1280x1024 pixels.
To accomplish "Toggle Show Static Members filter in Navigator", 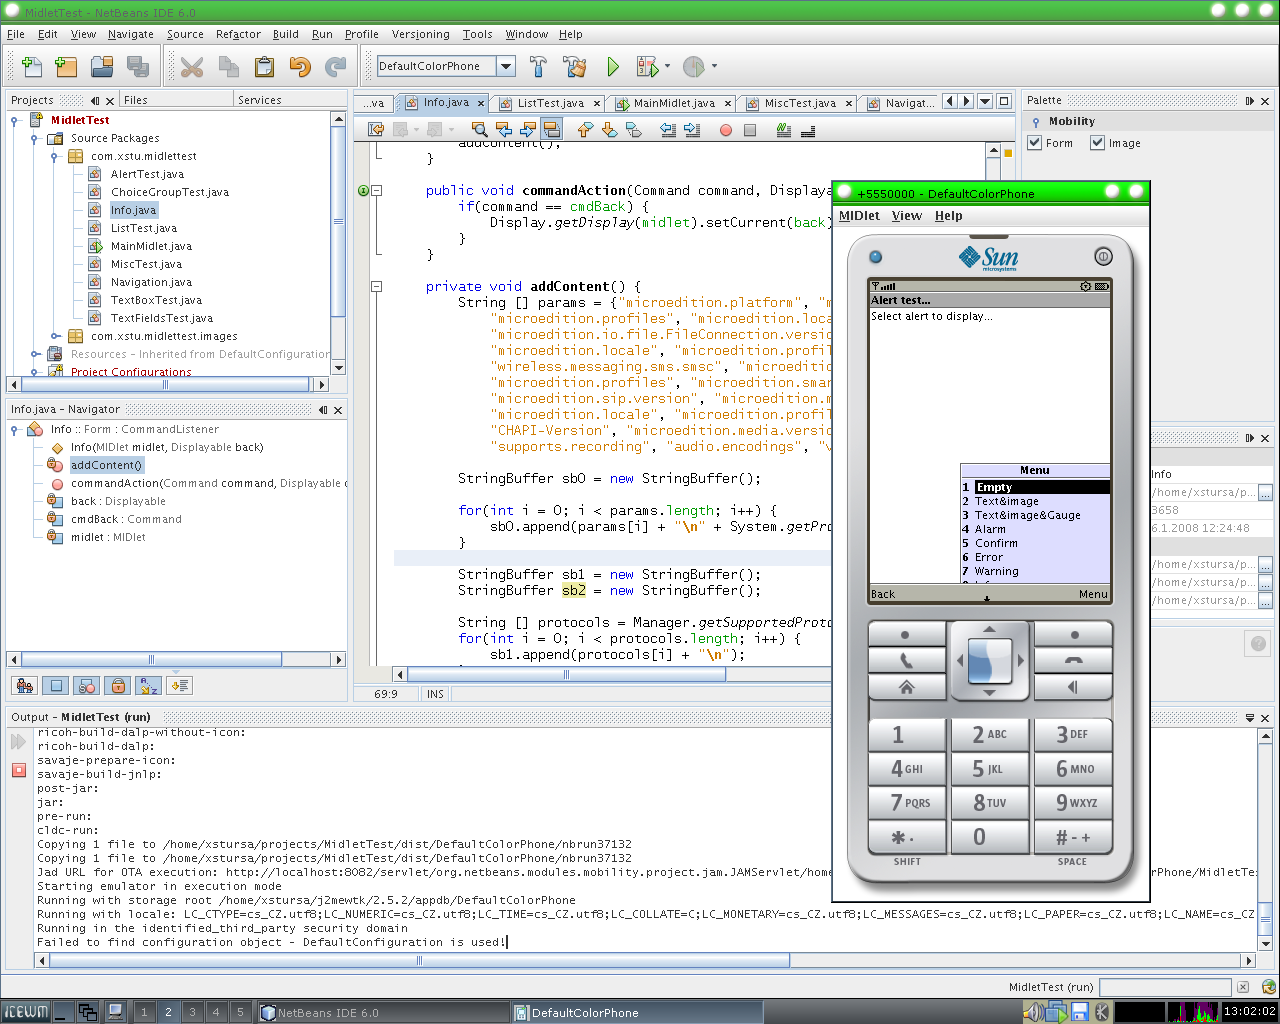I will click(87, 686).
